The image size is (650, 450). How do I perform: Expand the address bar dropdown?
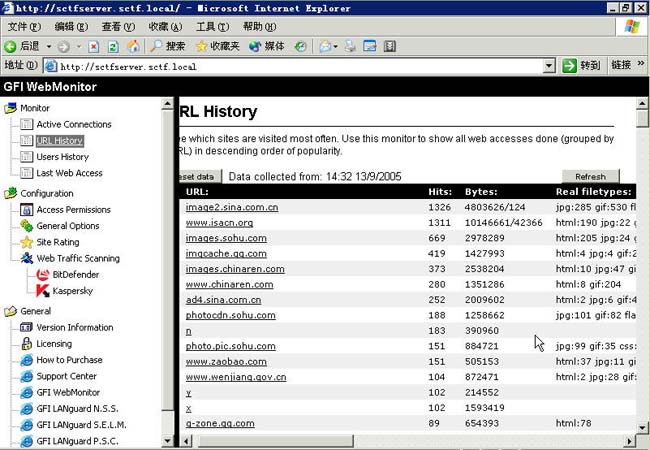(549, 66)
